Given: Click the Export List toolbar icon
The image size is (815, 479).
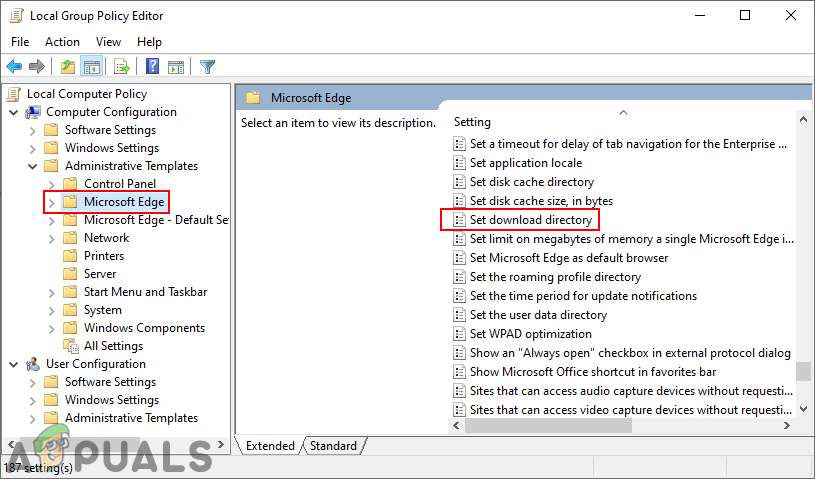Looking at the screenshot, I should tap(121, 67).
